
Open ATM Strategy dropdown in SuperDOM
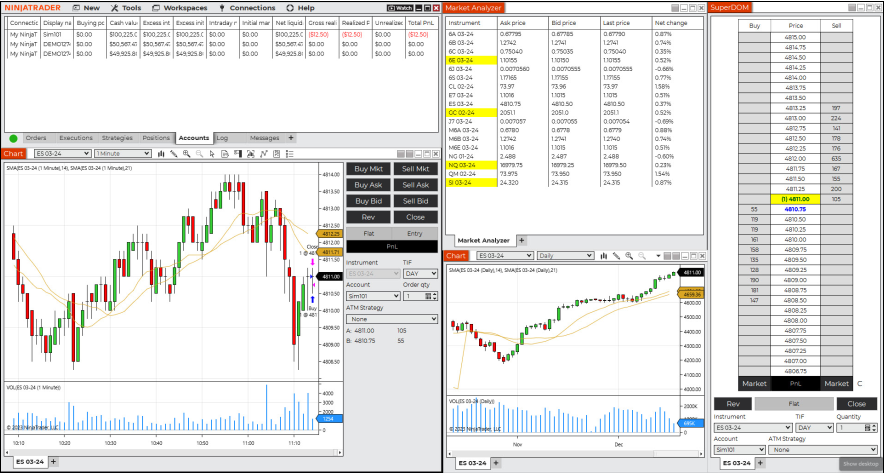pos(823,450)
